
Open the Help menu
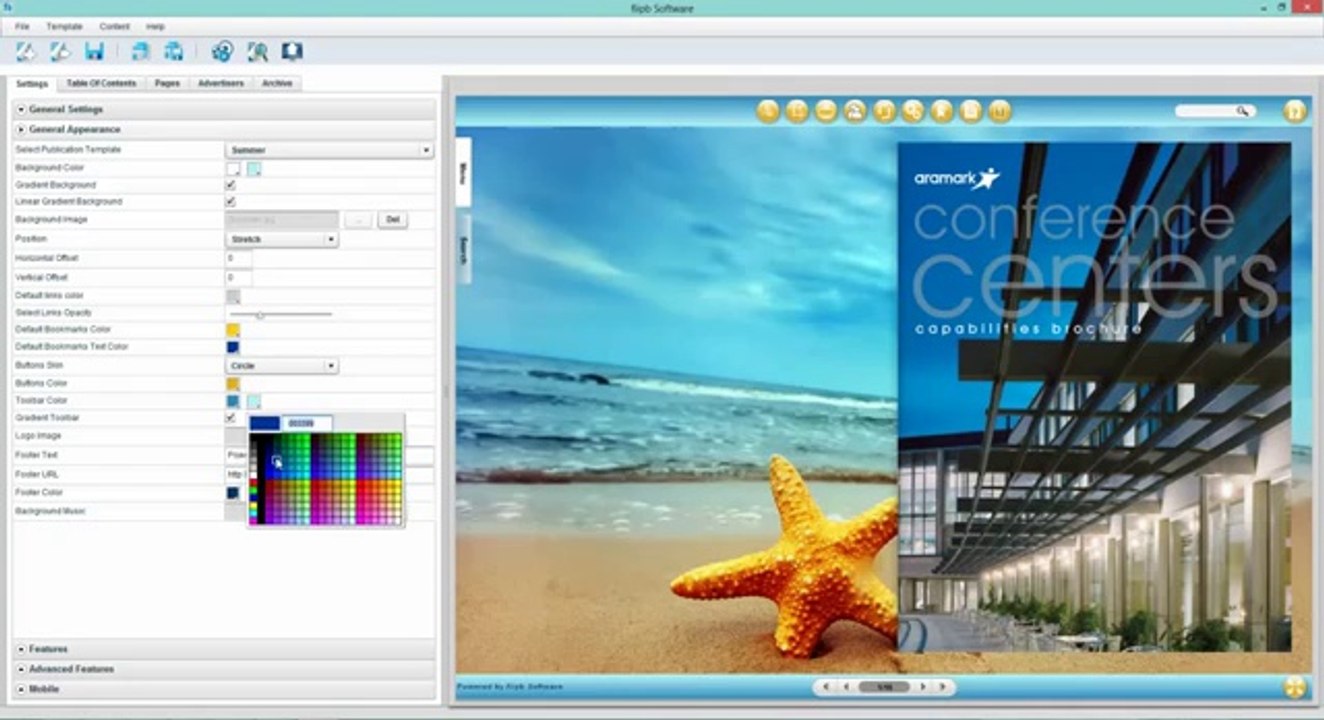(155, 26)
